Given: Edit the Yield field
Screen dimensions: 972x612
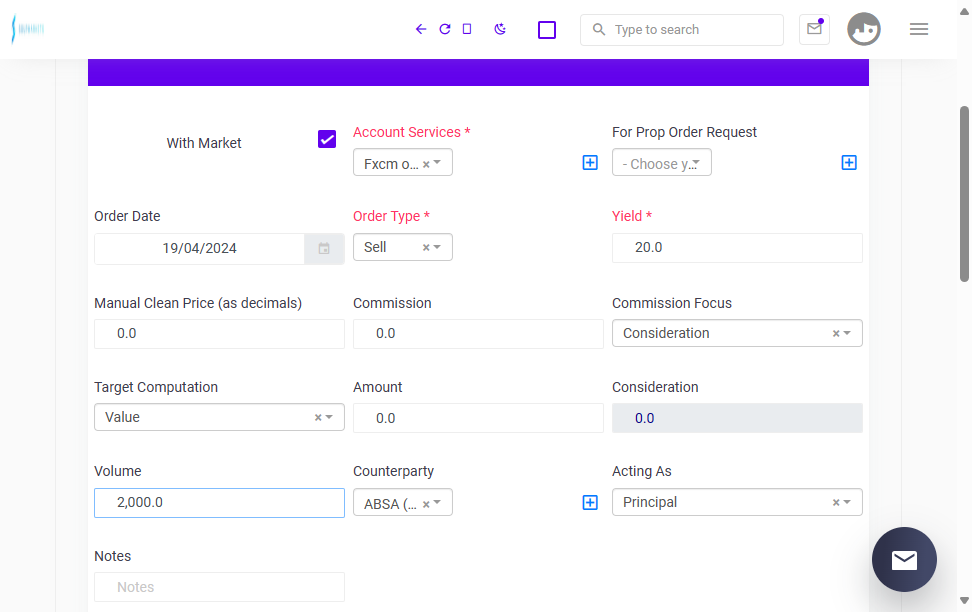Looking at the screenshot, I should (x=737, y=247).
